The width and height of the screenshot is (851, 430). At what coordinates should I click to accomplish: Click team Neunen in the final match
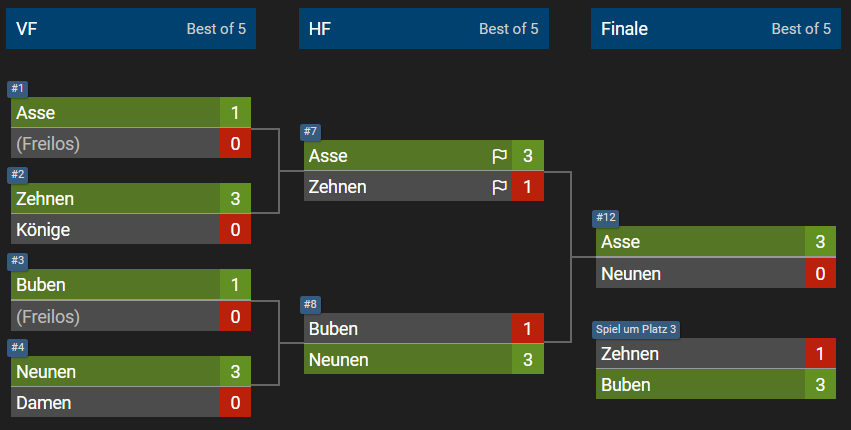click(701, 273)
